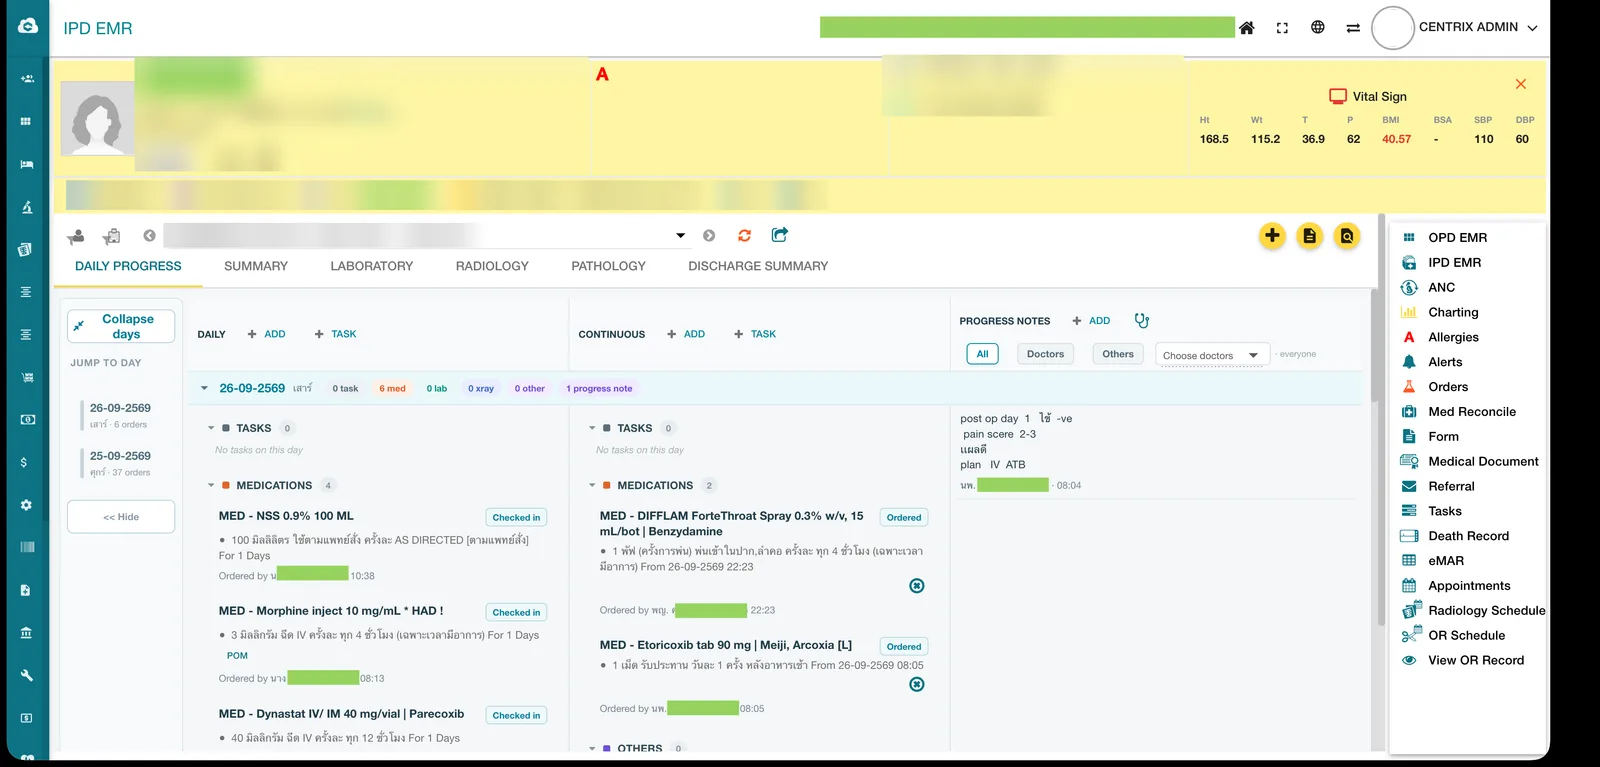Click the dollar icon in left sidebar
The image size is (1600, 767).
pos(24,462)
